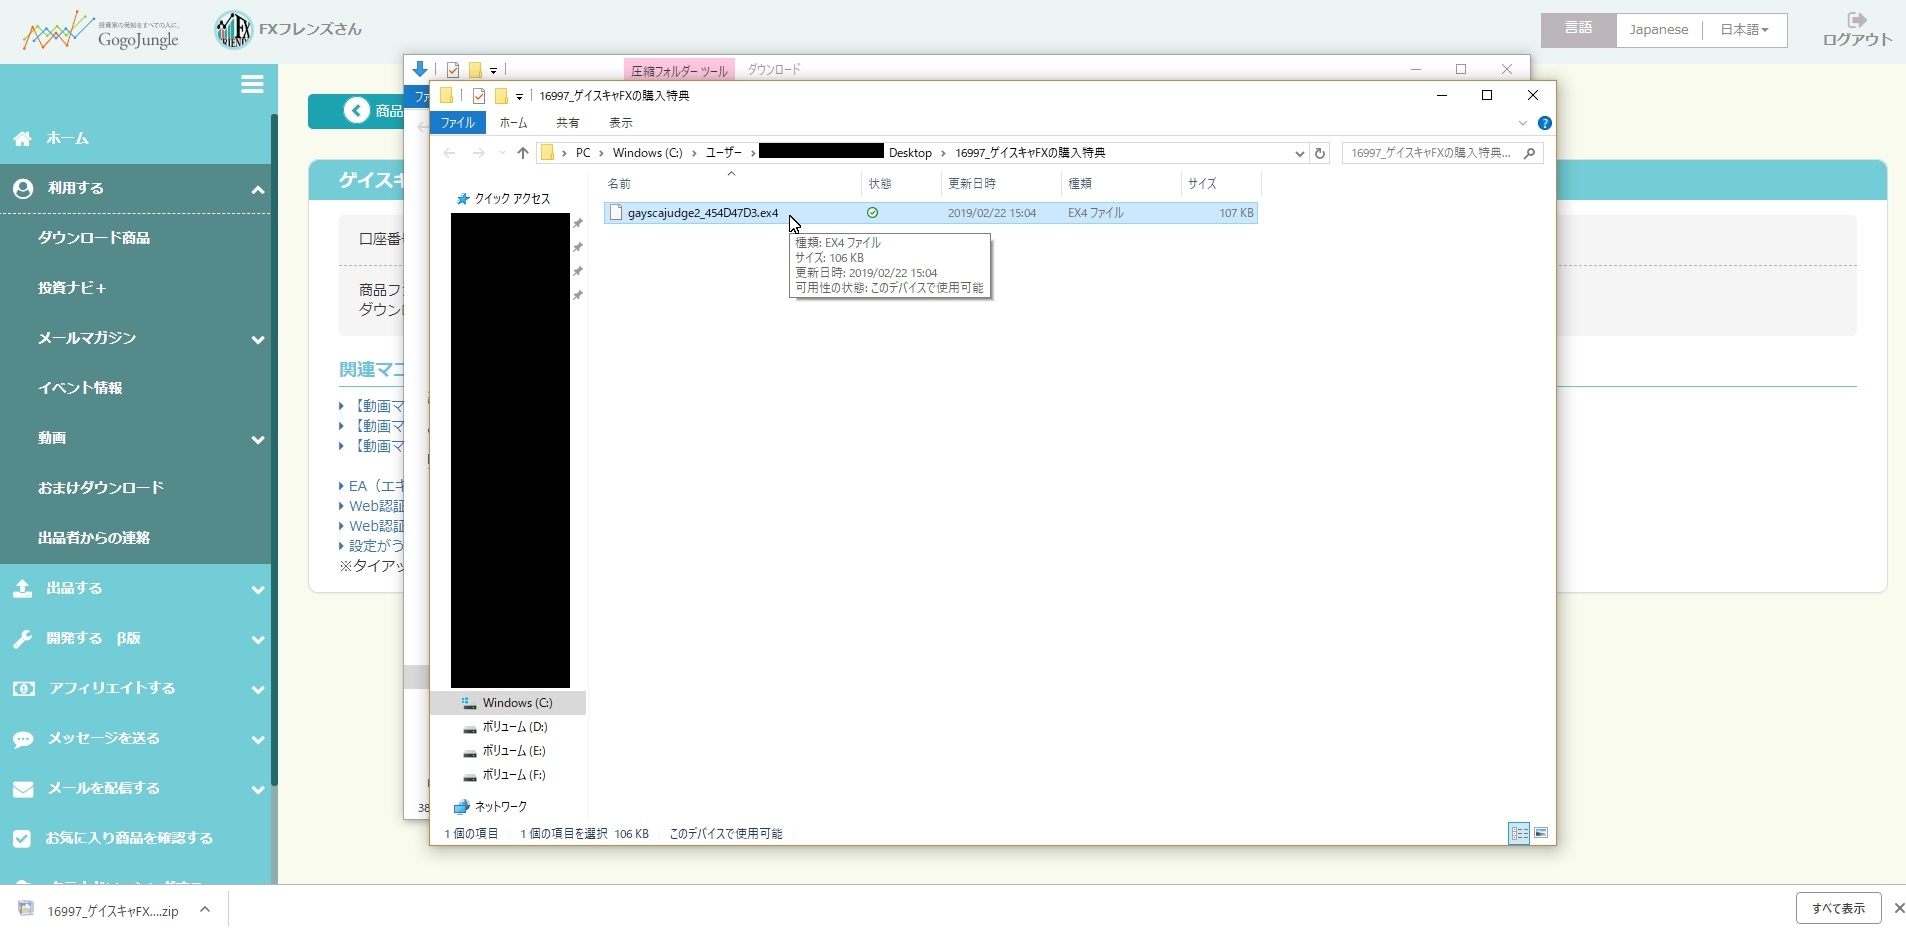This screenshot has height=930, width=1906.
Task: Select Windows (C:) in navigation tree
Action: pyautogui.click(x=517, y=703)
